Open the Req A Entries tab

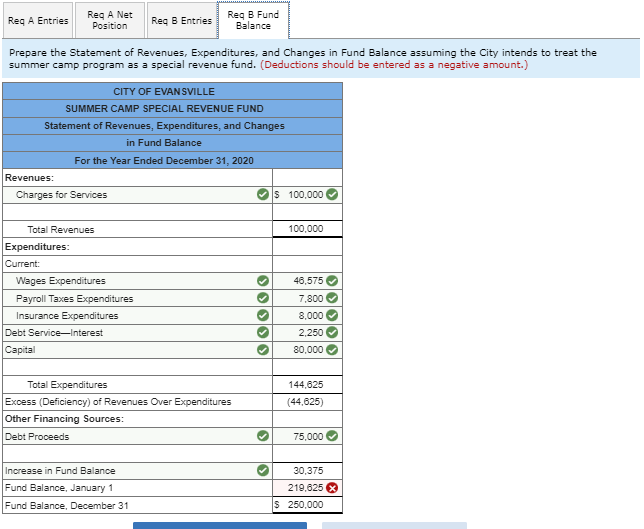coord(38,20)
